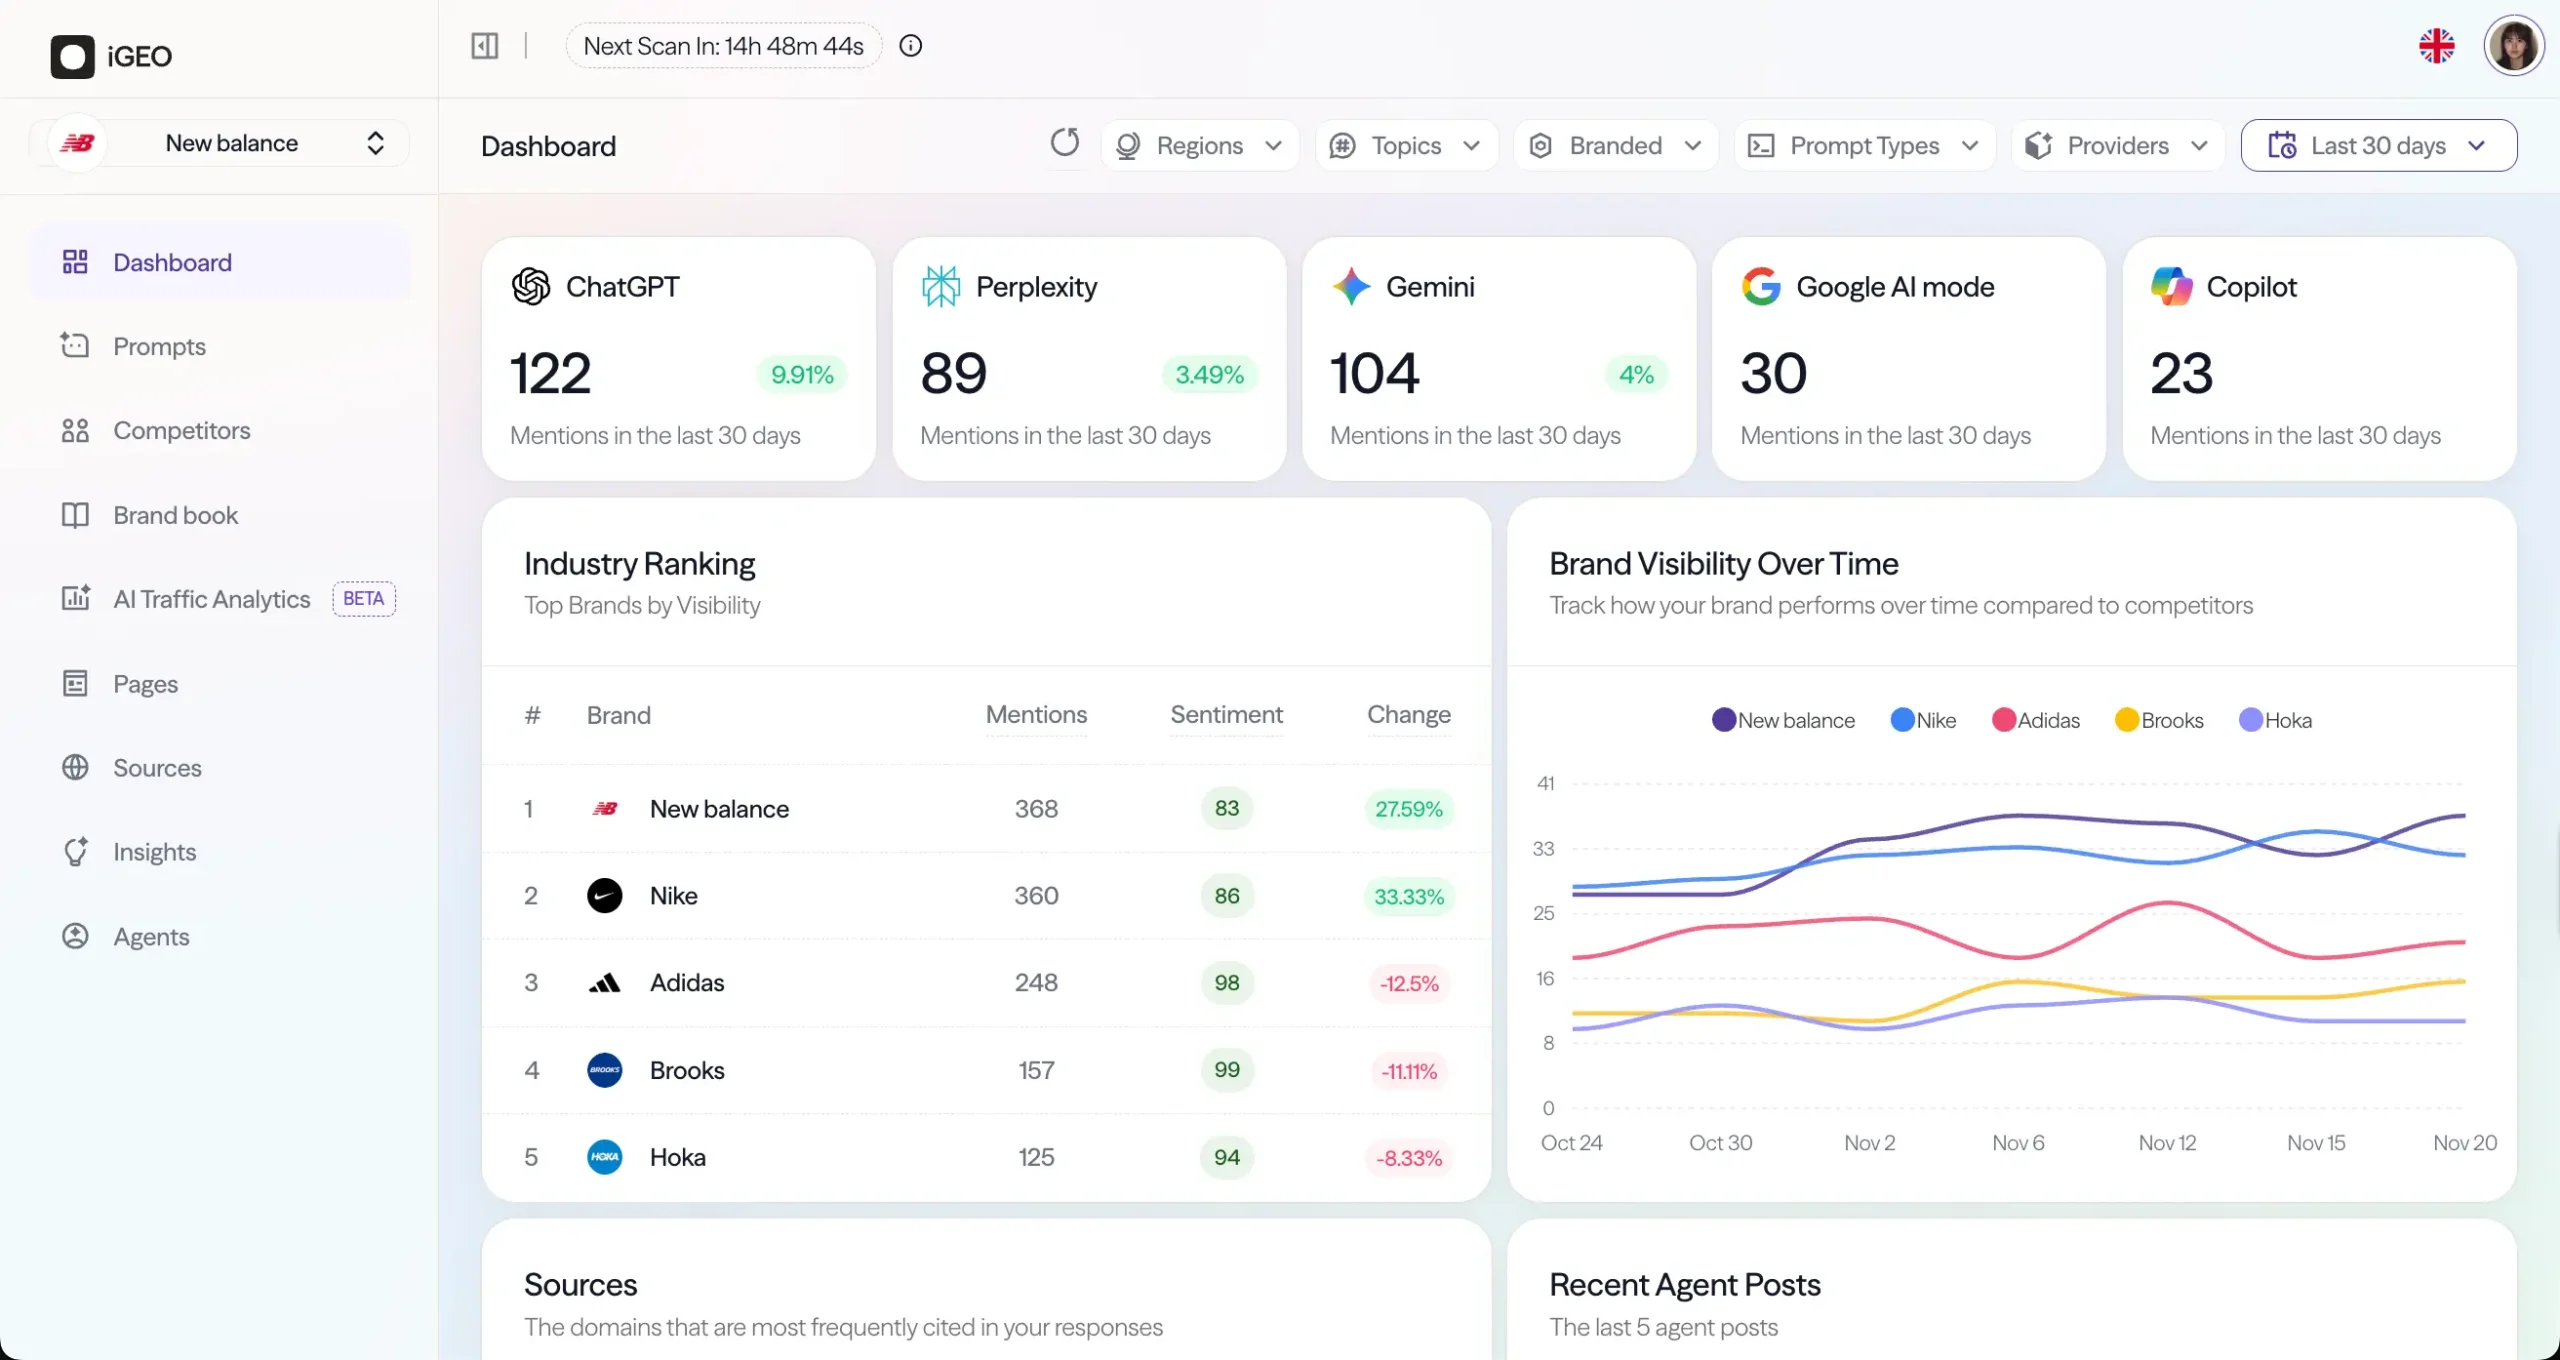Open the Regions filter dropdown
The image size is (2560, 1360).
1199,146
